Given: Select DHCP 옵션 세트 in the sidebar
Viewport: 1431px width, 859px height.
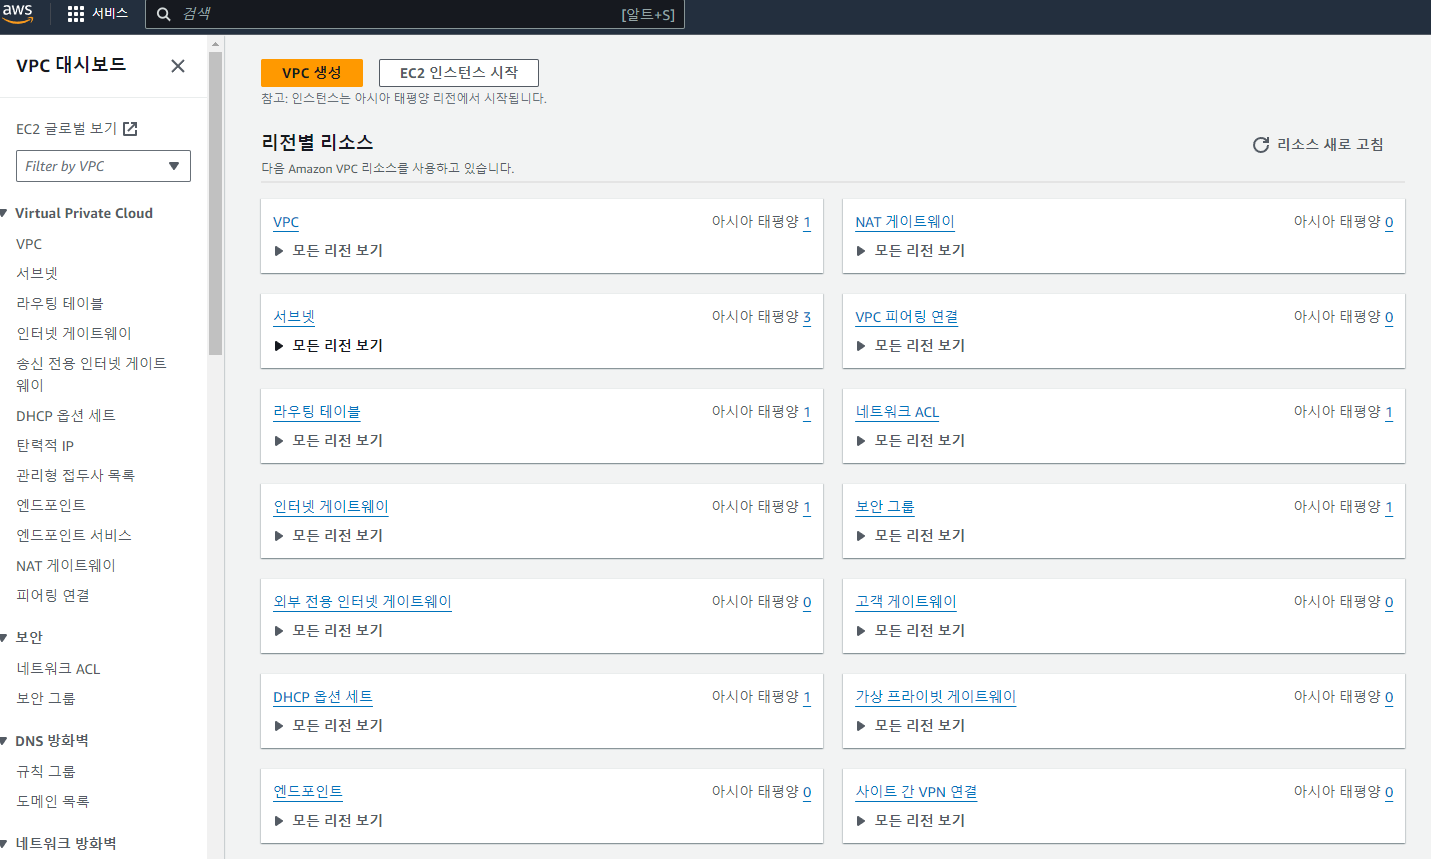Looking at the screenshot, I should point(66,415).
